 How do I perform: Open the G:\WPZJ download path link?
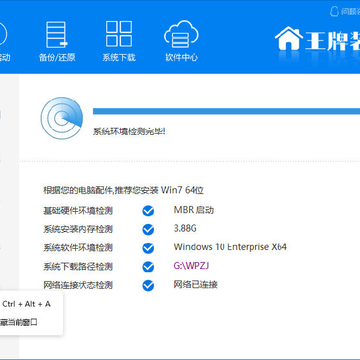pos(191,266)
